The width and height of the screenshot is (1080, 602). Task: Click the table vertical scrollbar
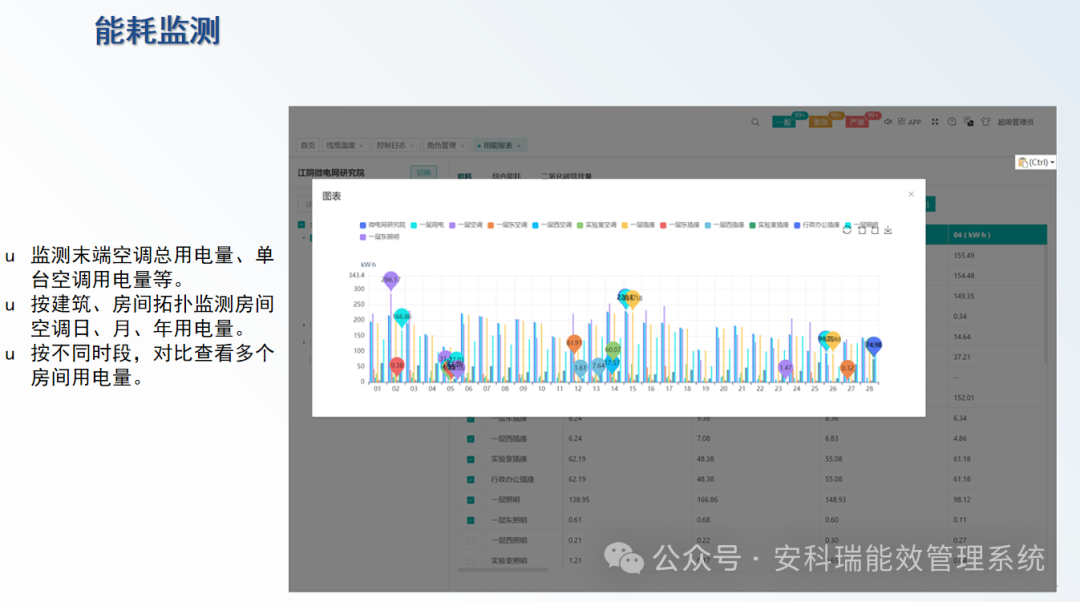click(x=1046, y=304)
